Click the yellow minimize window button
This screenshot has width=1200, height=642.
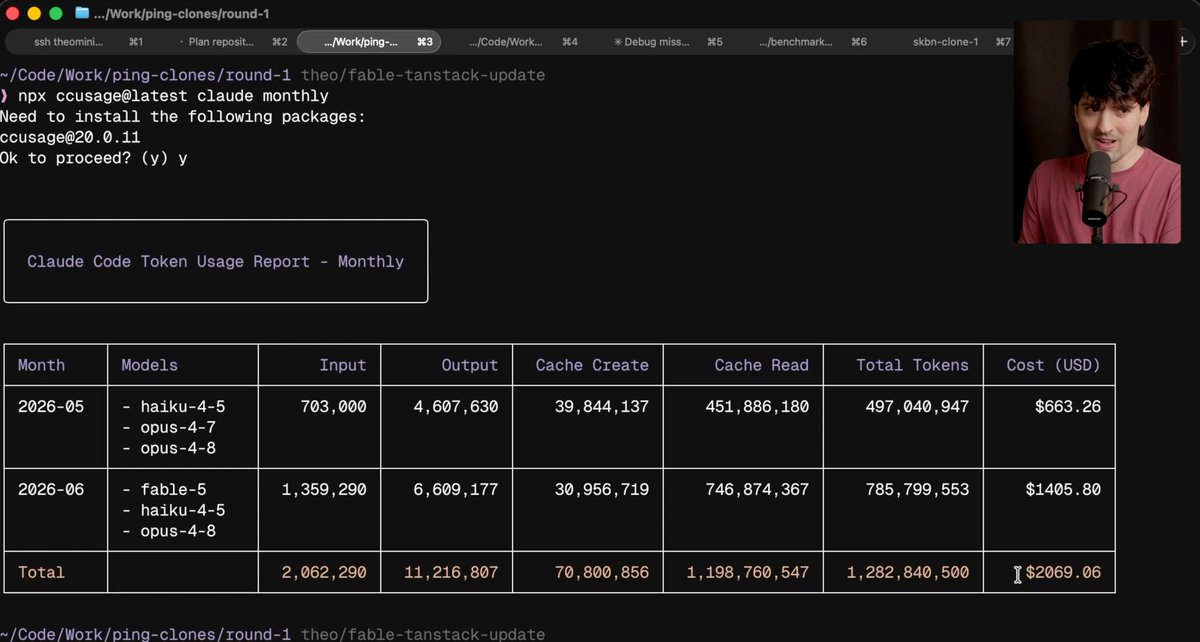point(34,14)
